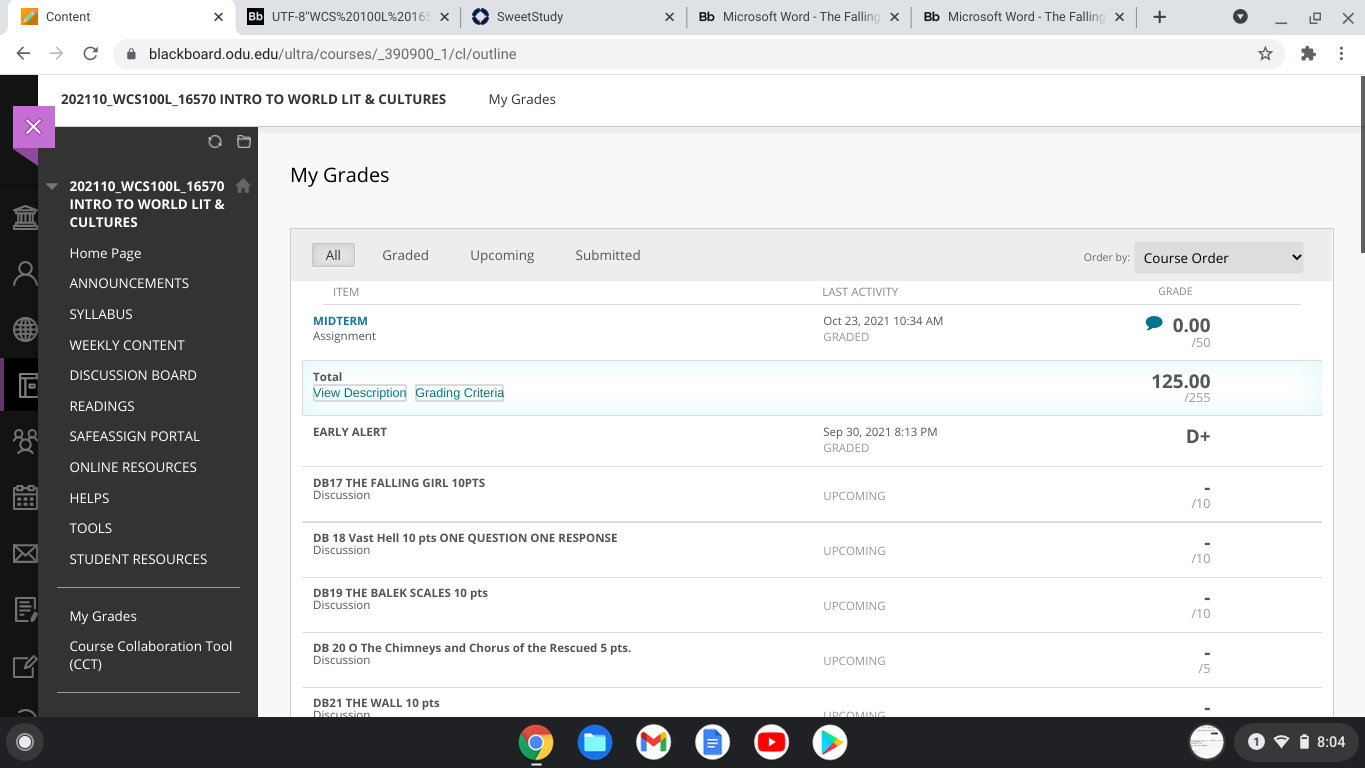1365x768 pixels.
Task: Open the Institution page icon in sidebar
Action: [25, 217]
